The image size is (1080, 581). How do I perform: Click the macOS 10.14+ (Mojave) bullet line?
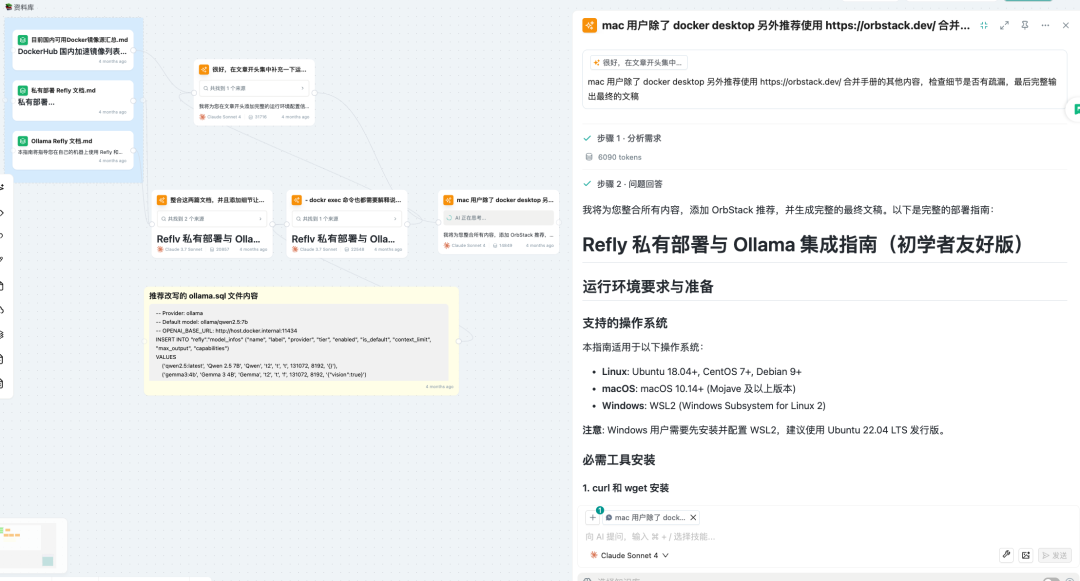point(698,388)
